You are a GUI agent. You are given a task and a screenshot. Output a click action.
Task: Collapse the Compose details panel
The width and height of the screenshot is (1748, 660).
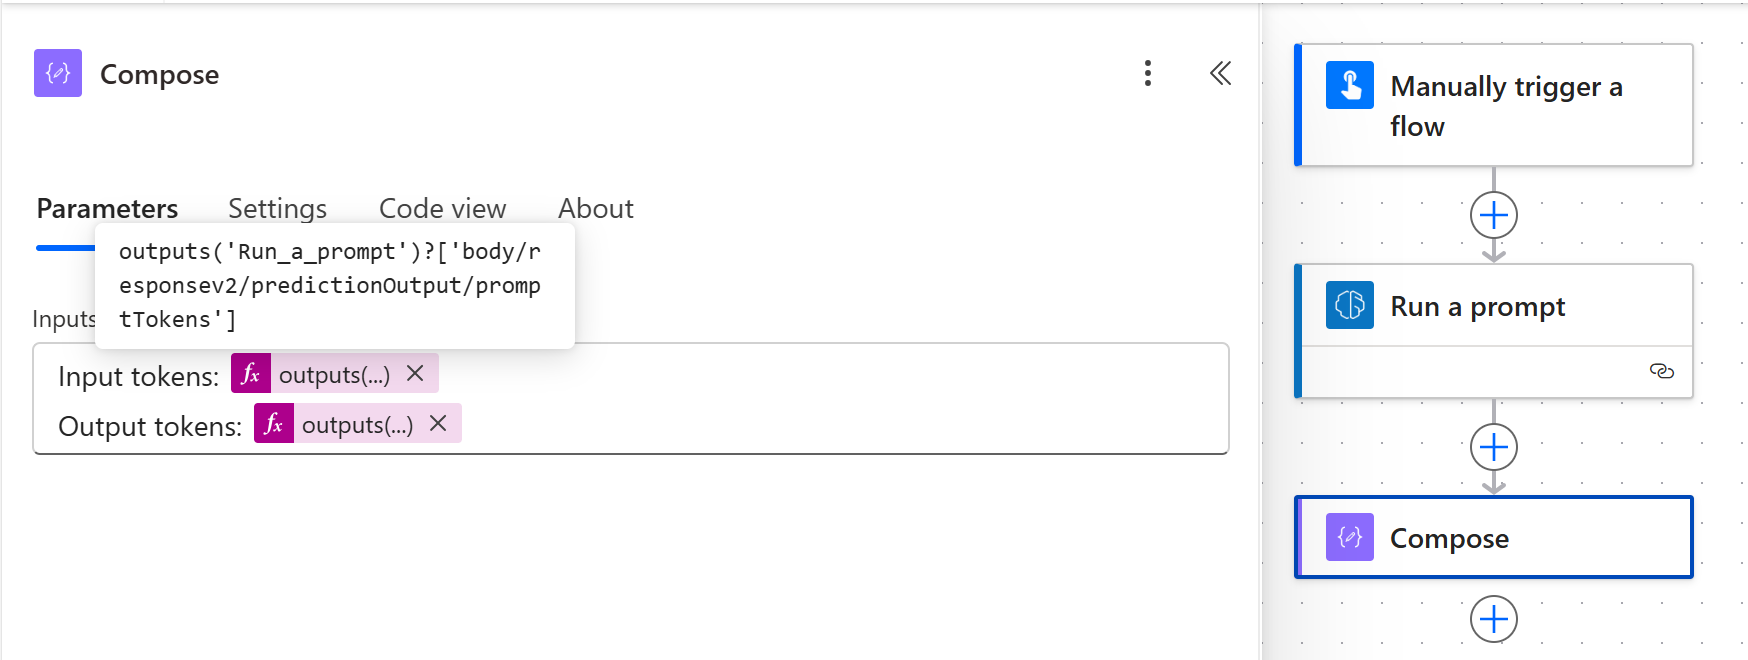tap(1220, 73)
